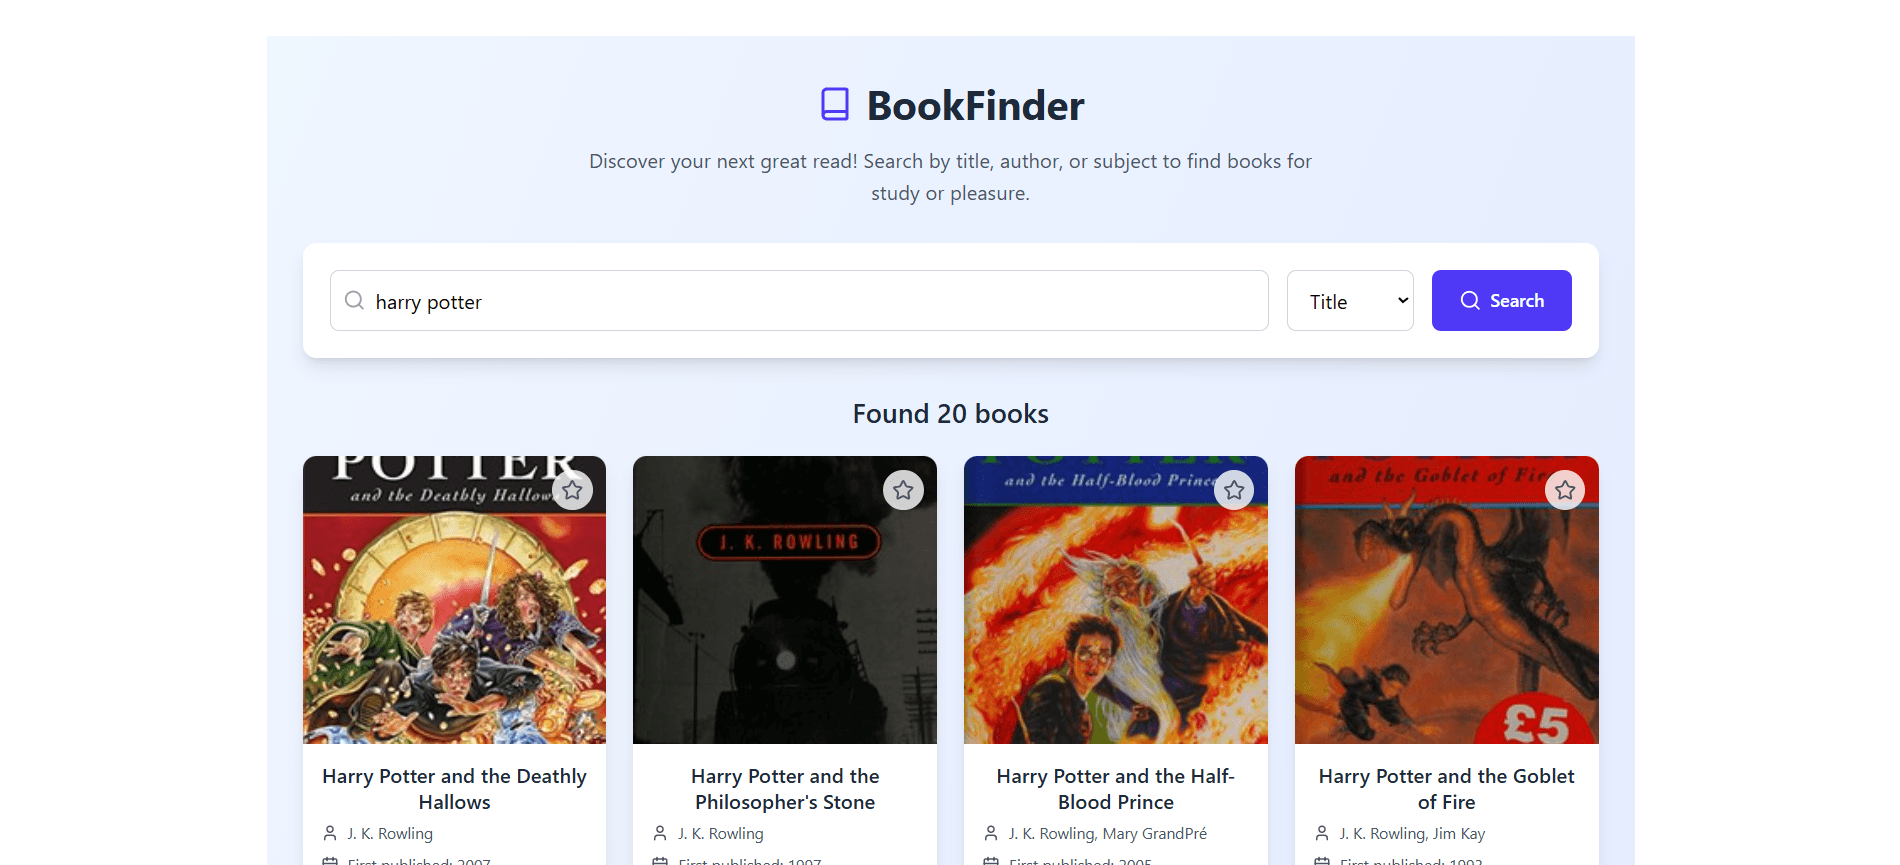The image size is (1900, 865).
Task: Click the magnifier icon inside search field
Action: click(354, 300)
